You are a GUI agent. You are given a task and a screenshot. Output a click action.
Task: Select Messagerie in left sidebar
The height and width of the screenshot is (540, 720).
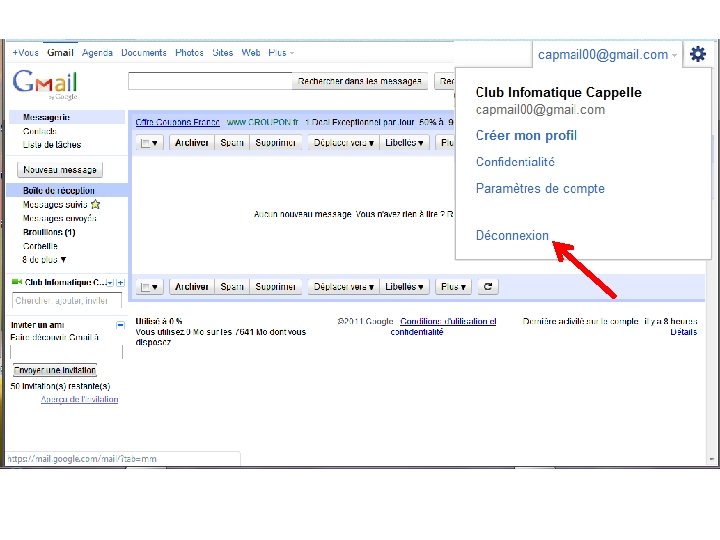[46, 117]
